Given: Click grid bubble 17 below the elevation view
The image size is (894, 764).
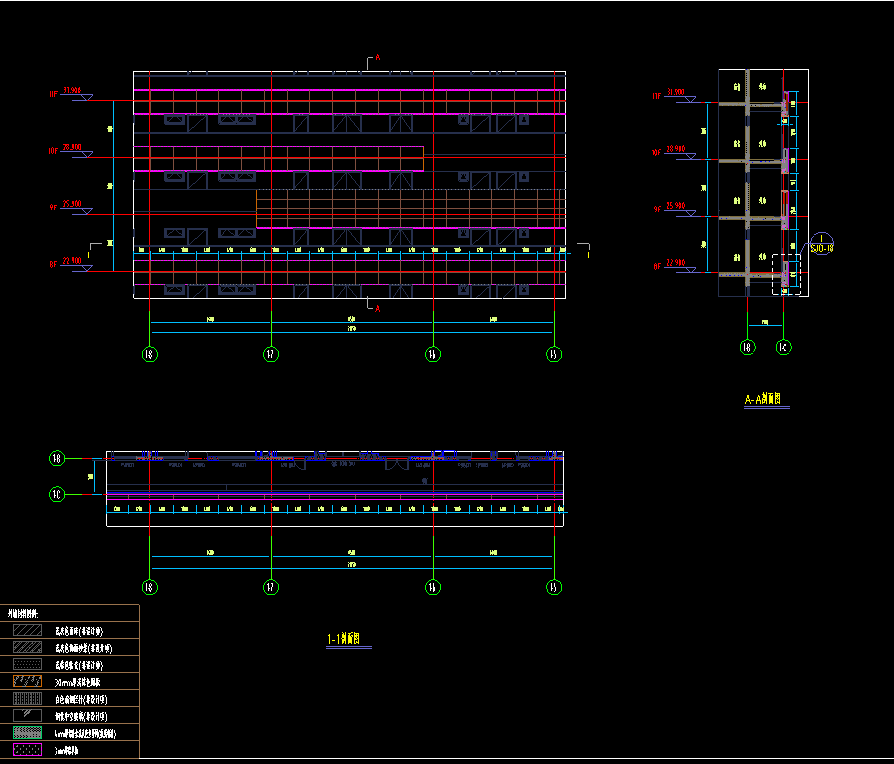Looking at the screenshot, I should click(x=271, y=354).
